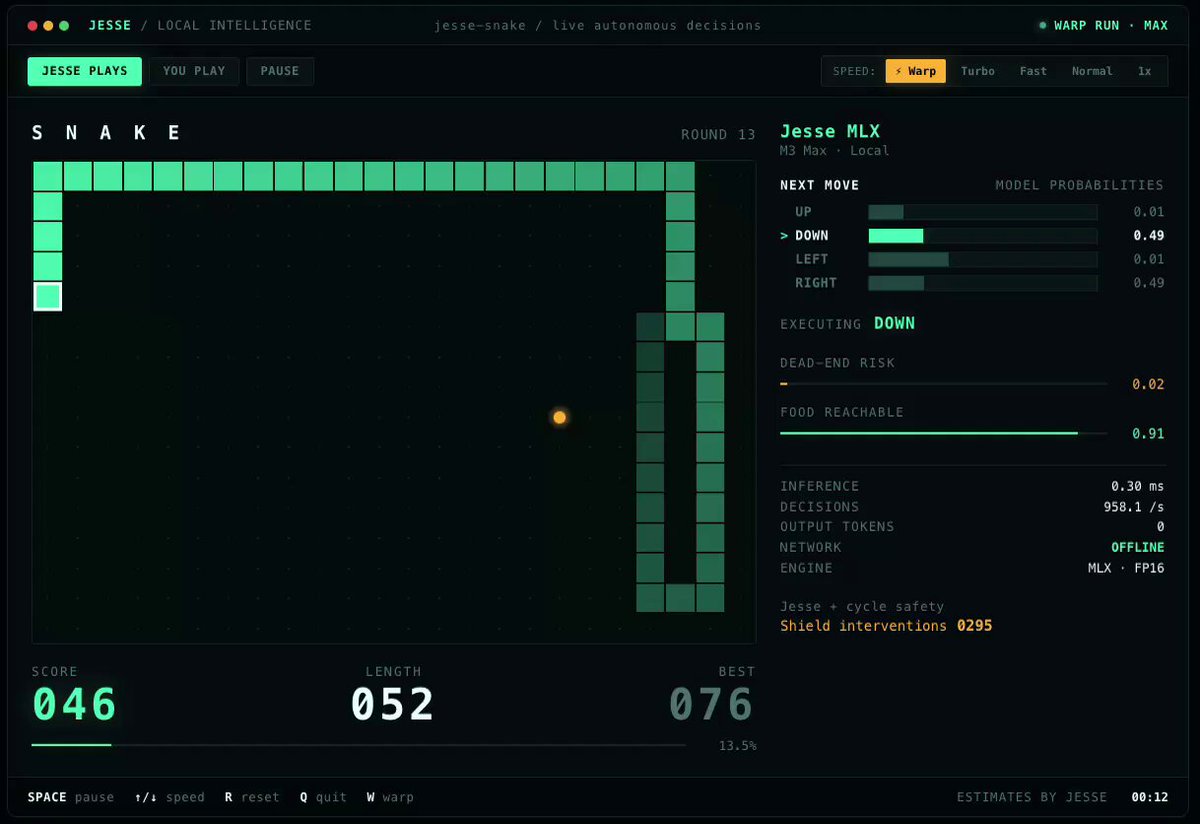The image size is (1200, 824).
Task: Select the snake's white-outlined head cell
Action: (48, 296)
